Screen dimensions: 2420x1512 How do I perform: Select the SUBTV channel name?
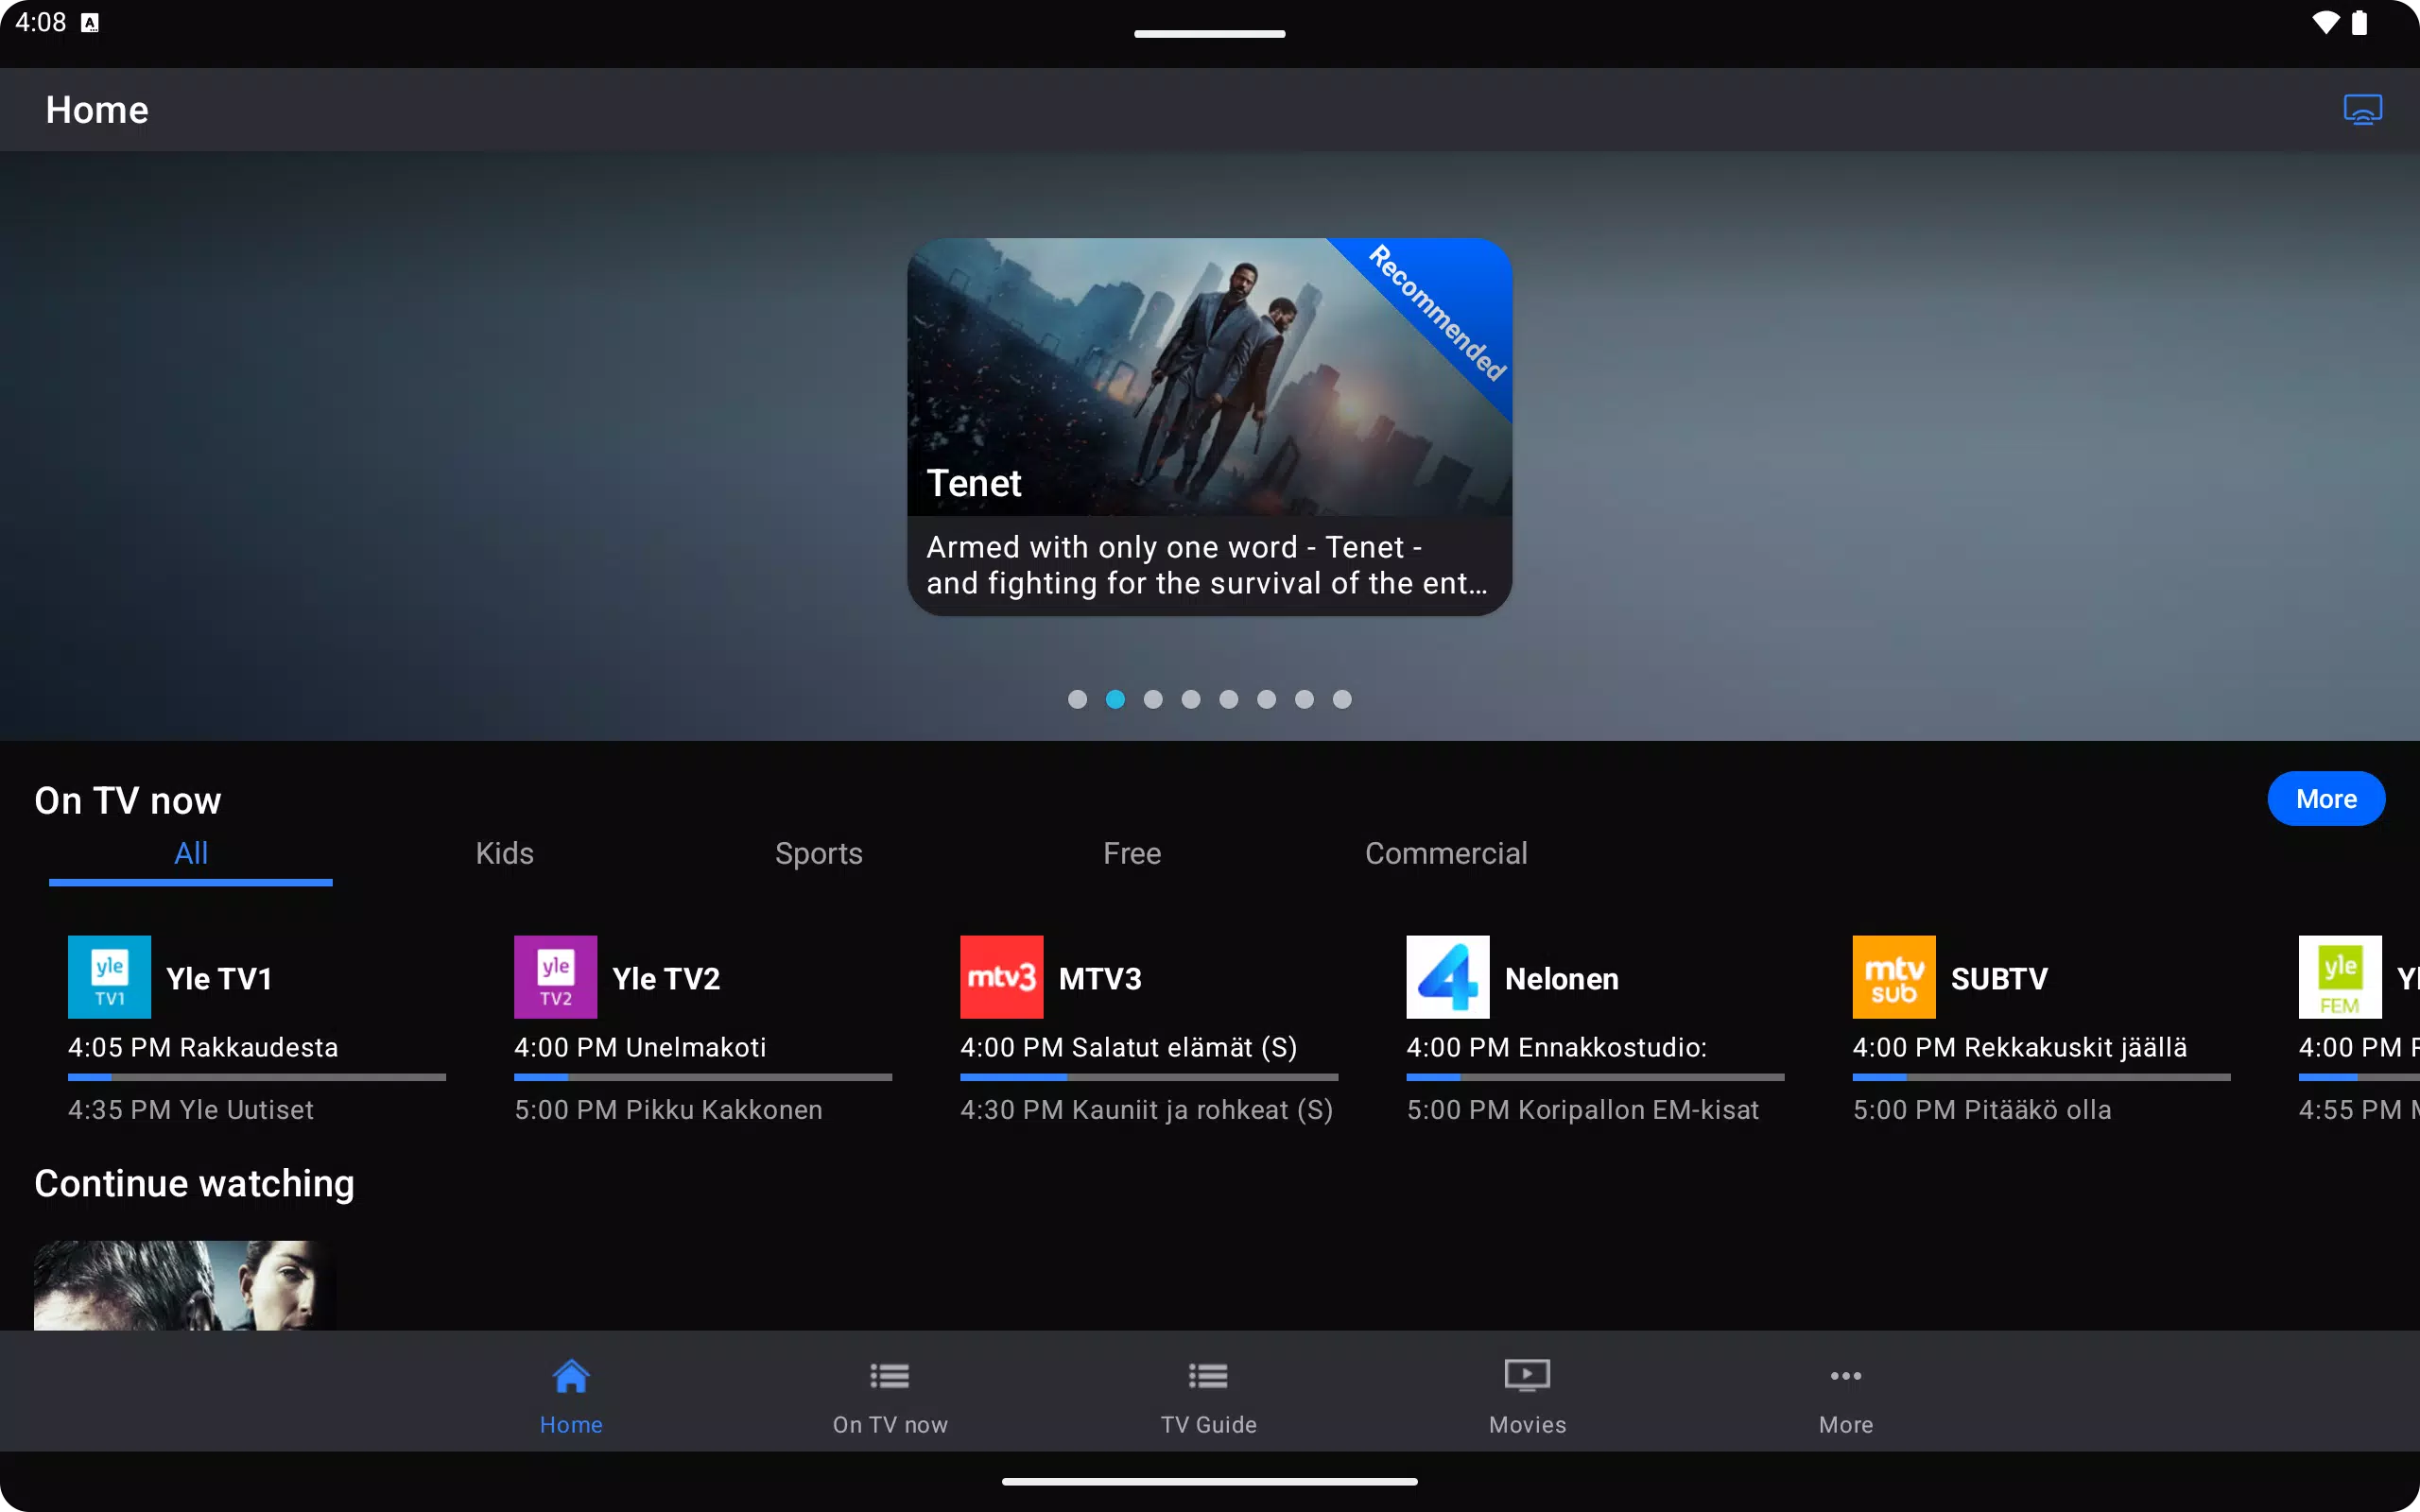(1999, 978)
